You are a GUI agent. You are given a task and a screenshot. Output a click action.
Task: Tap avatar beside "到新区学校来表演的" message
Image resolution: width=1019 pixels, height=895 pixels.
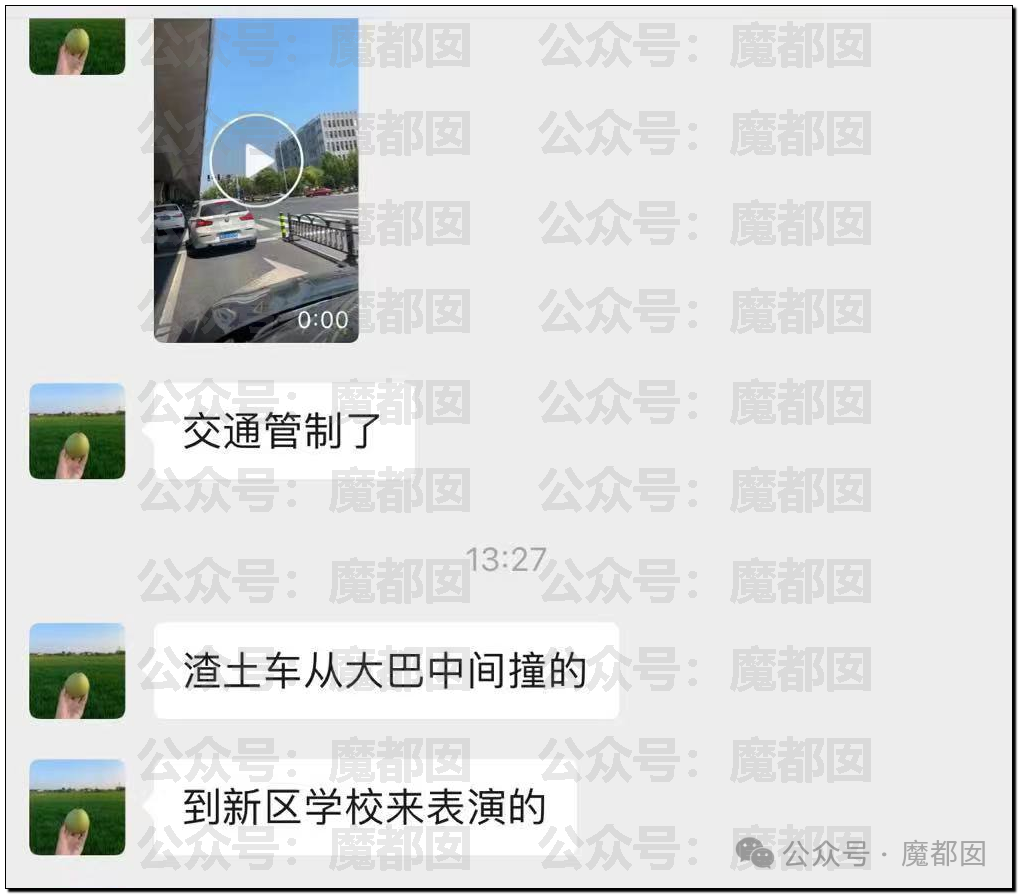[77, 807]
